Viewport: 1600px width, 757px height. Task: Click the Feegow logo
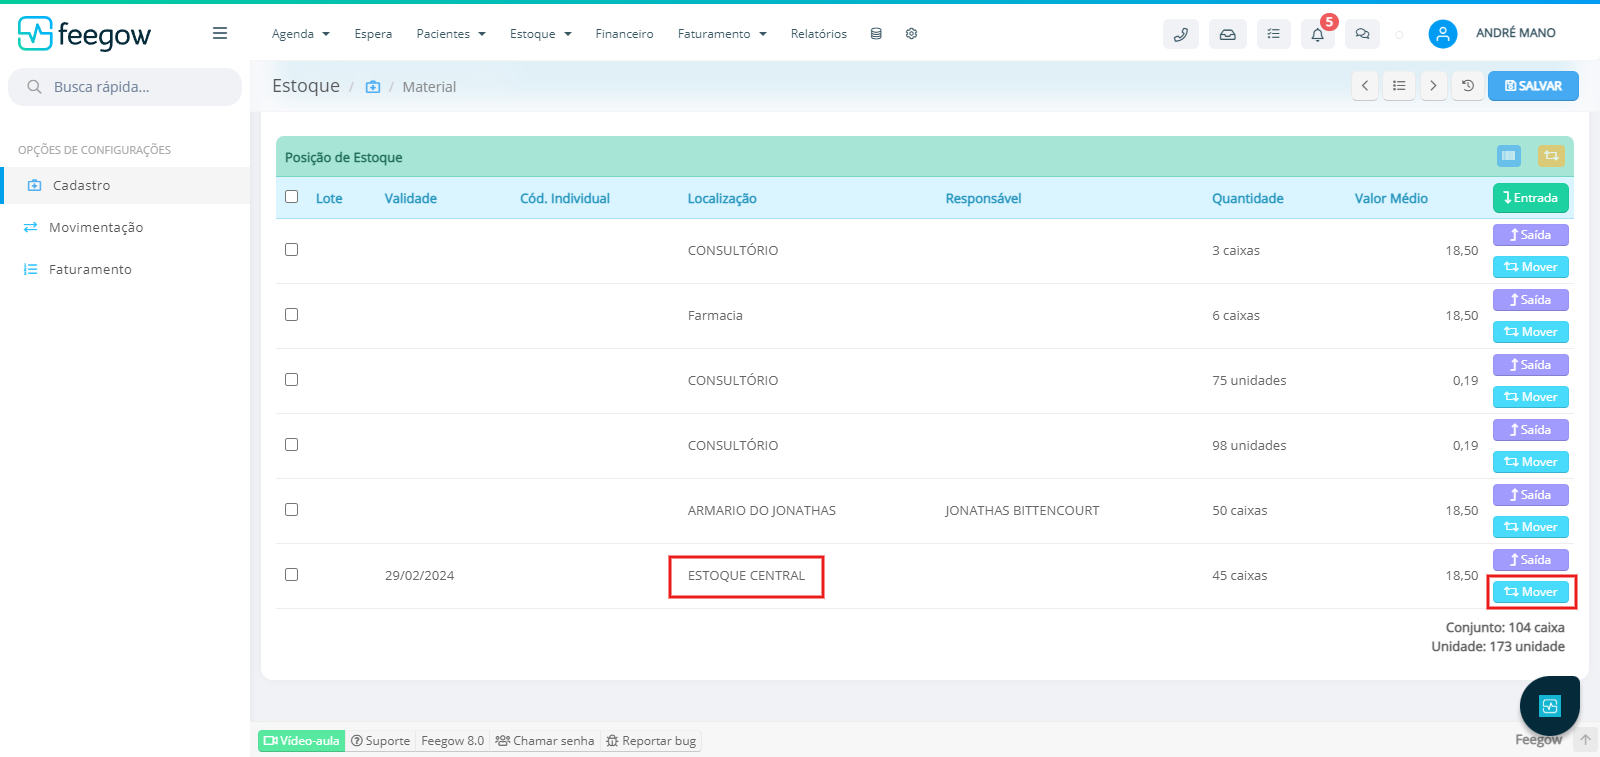[x=84, y=34]
